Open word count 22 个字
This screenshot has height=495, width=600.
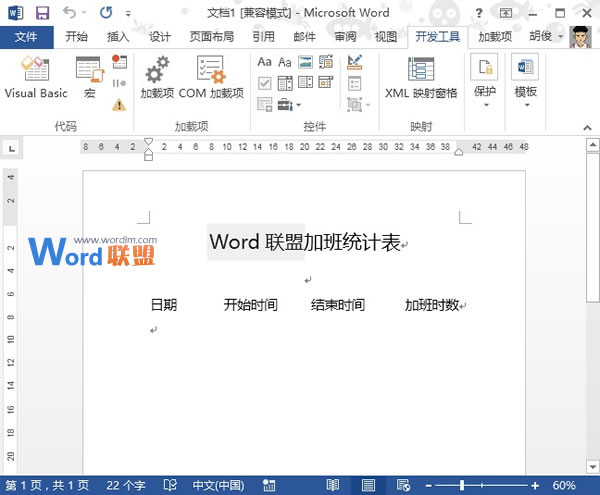(x=126, y=485)
